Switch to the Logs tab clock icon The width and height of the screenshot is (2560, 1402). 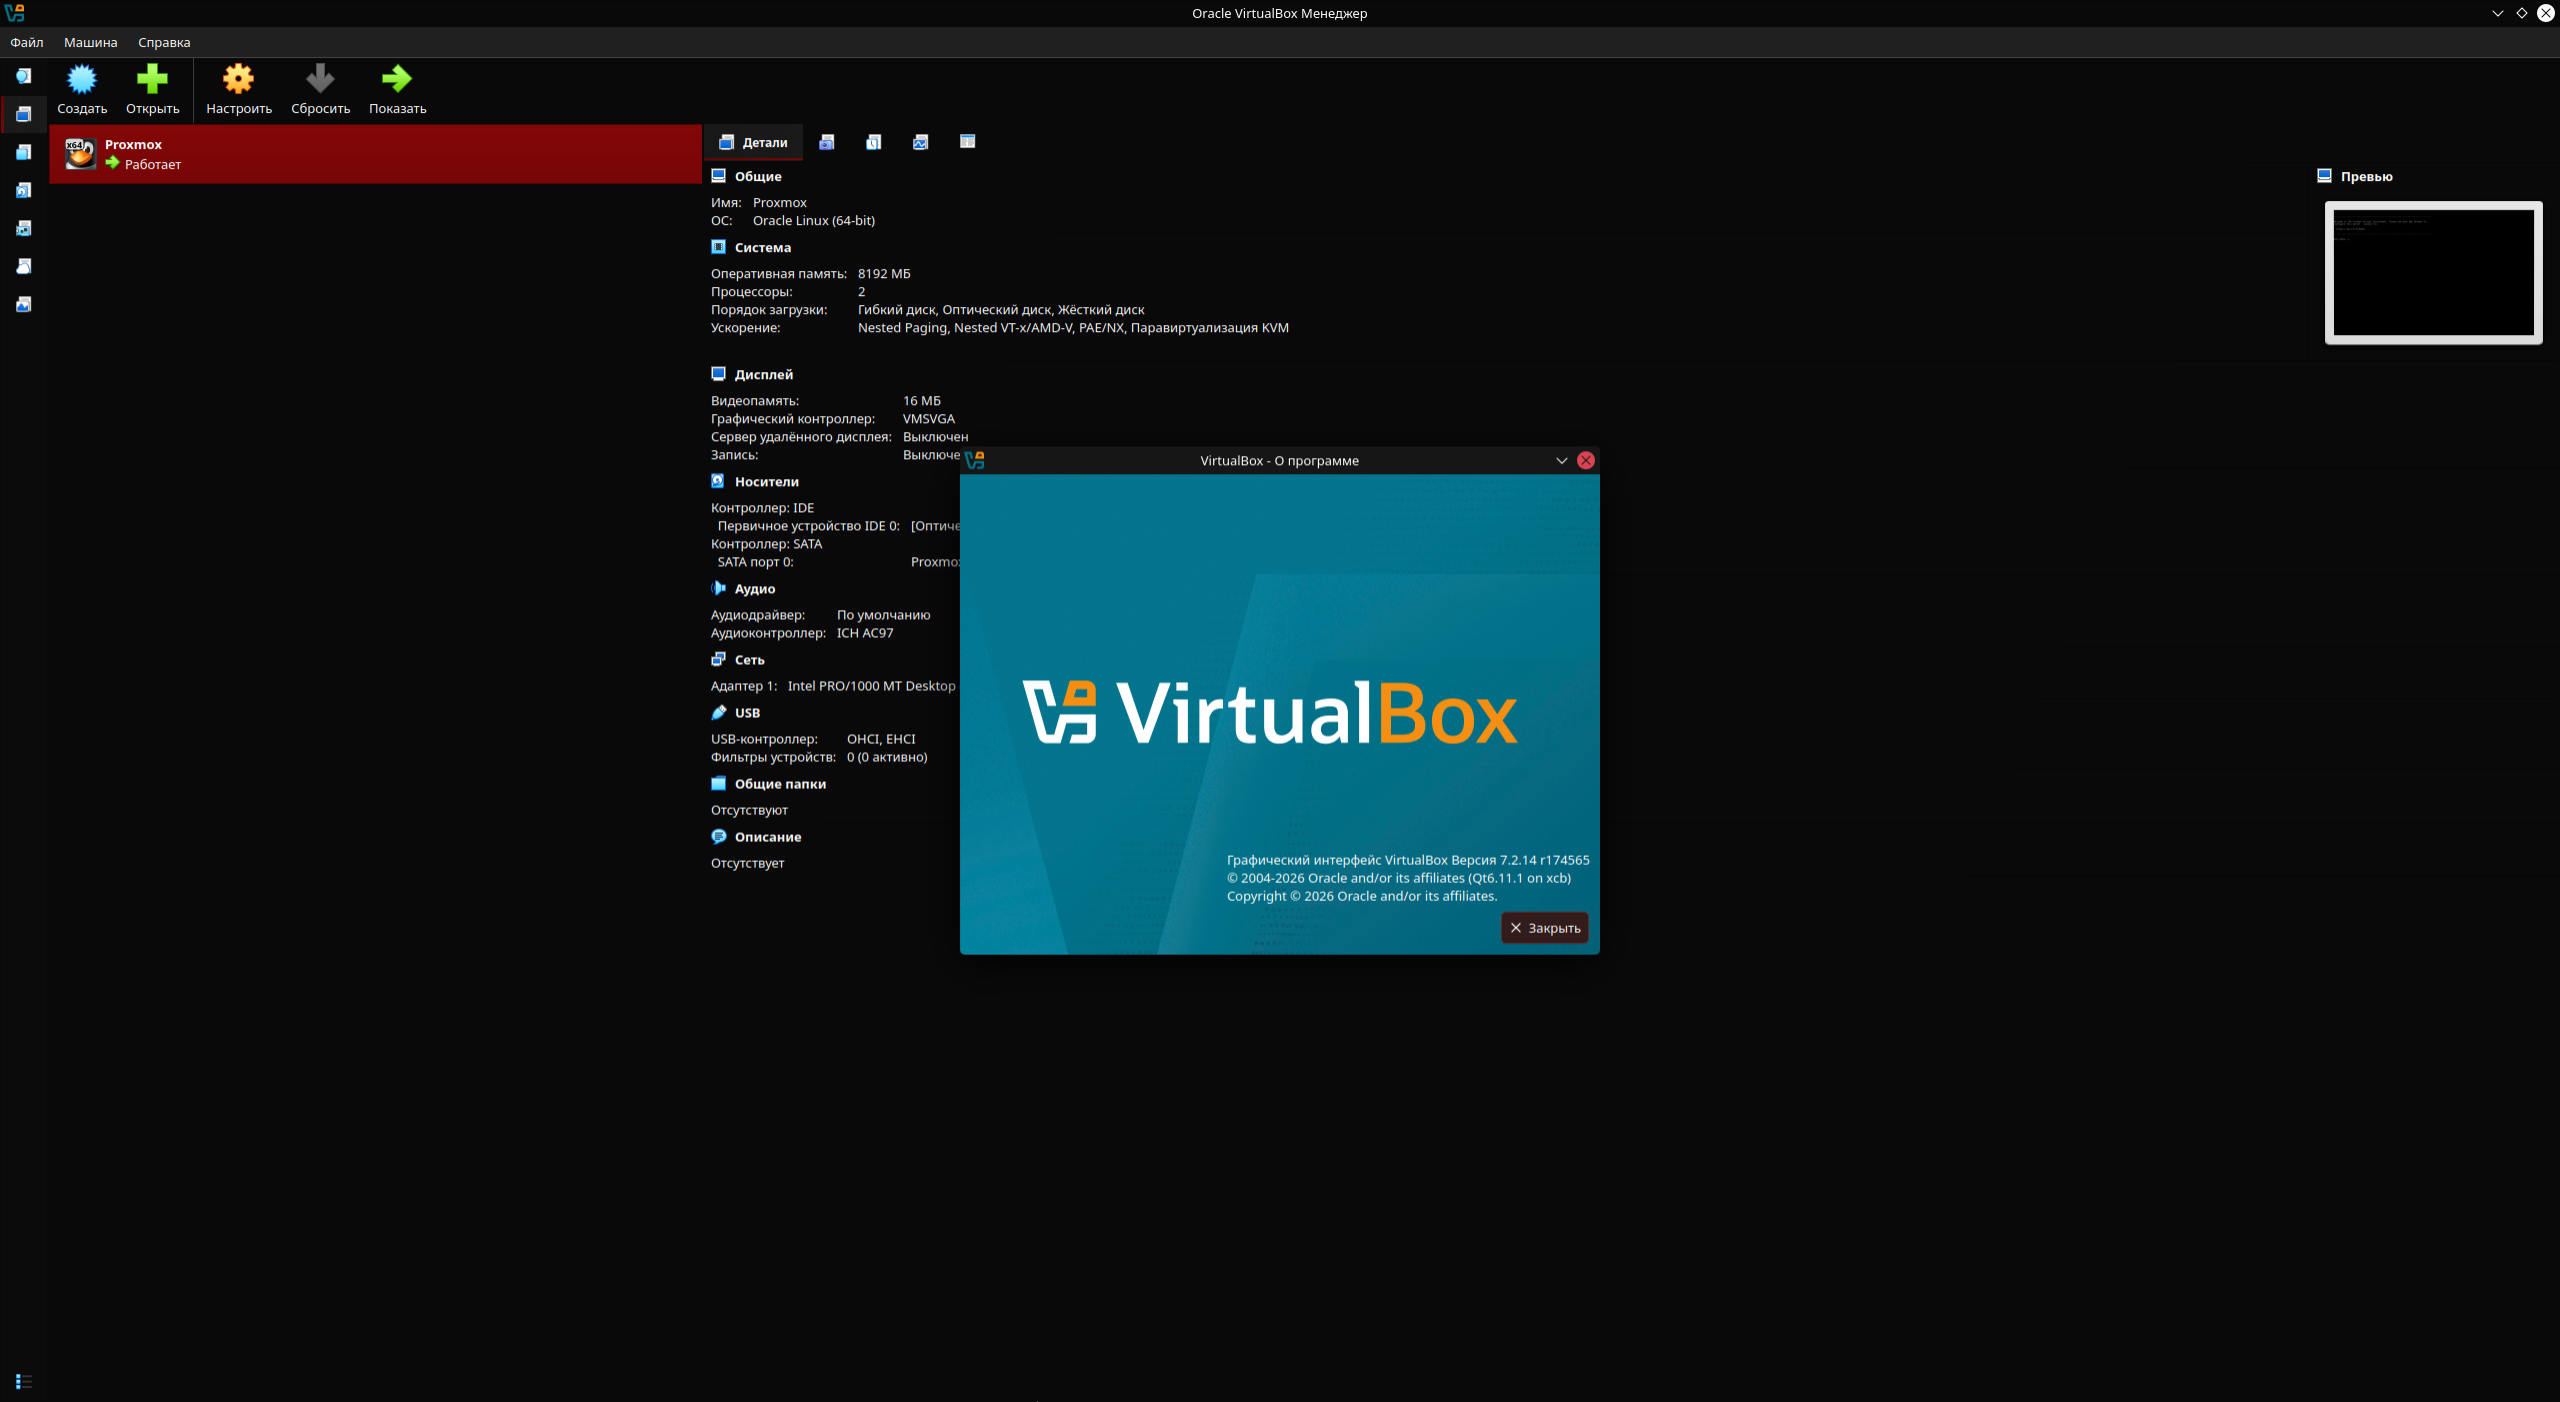pyautogui.click(x=874, y=142)
